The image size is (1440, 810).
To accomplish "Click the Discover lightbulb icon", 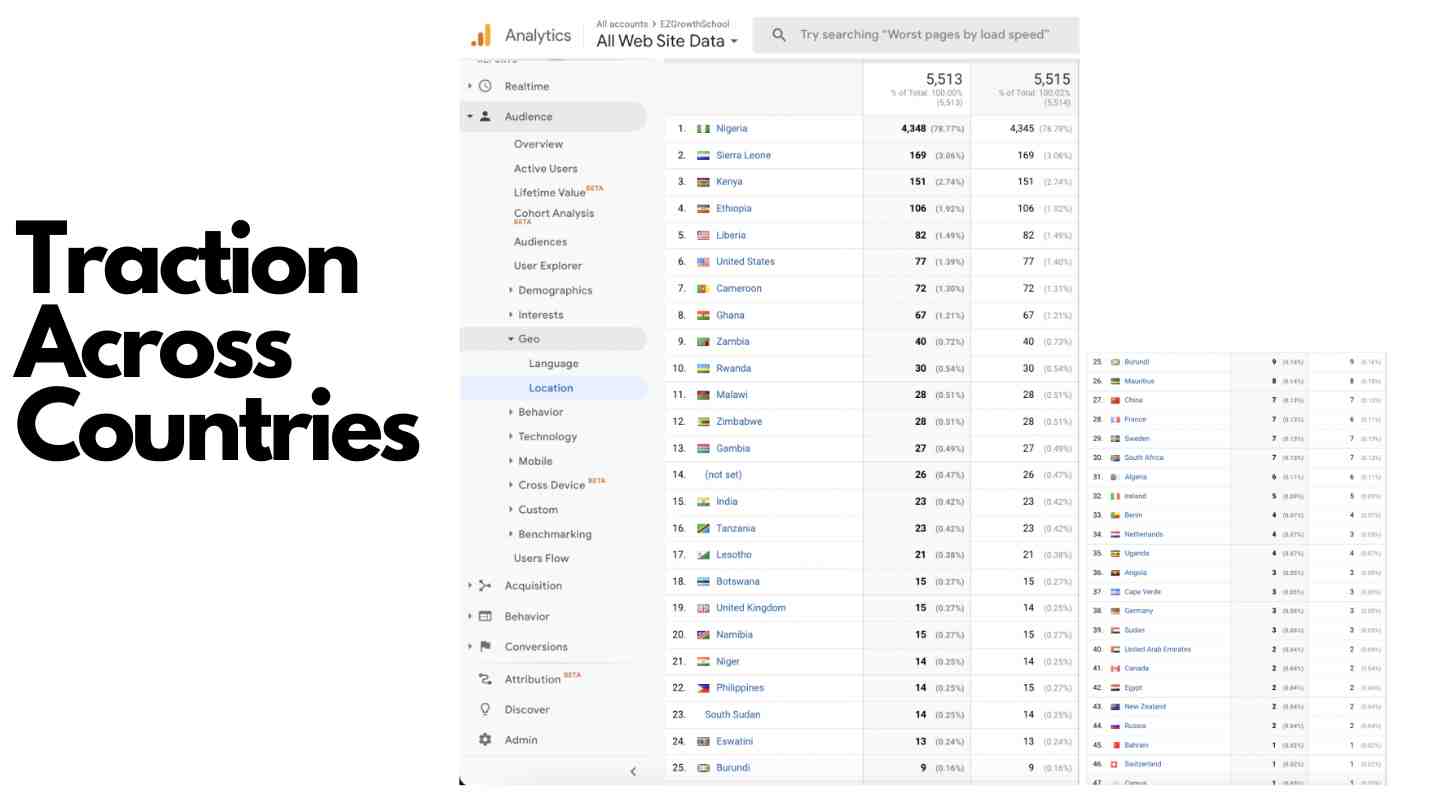I will 485,710.
